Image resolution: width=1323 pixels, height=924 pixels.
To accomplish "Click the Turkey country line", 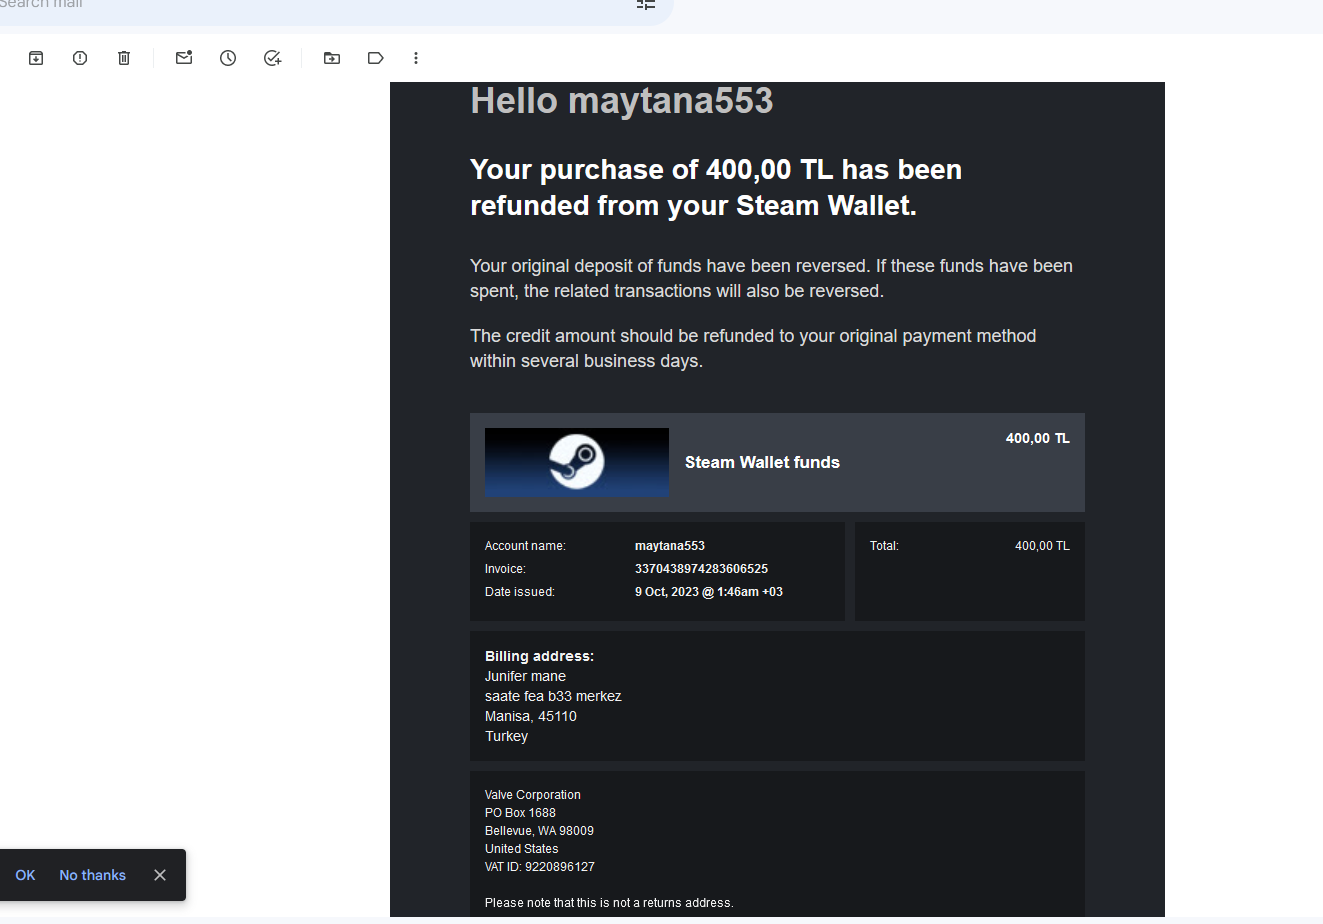I will click(x=506, y=736).
